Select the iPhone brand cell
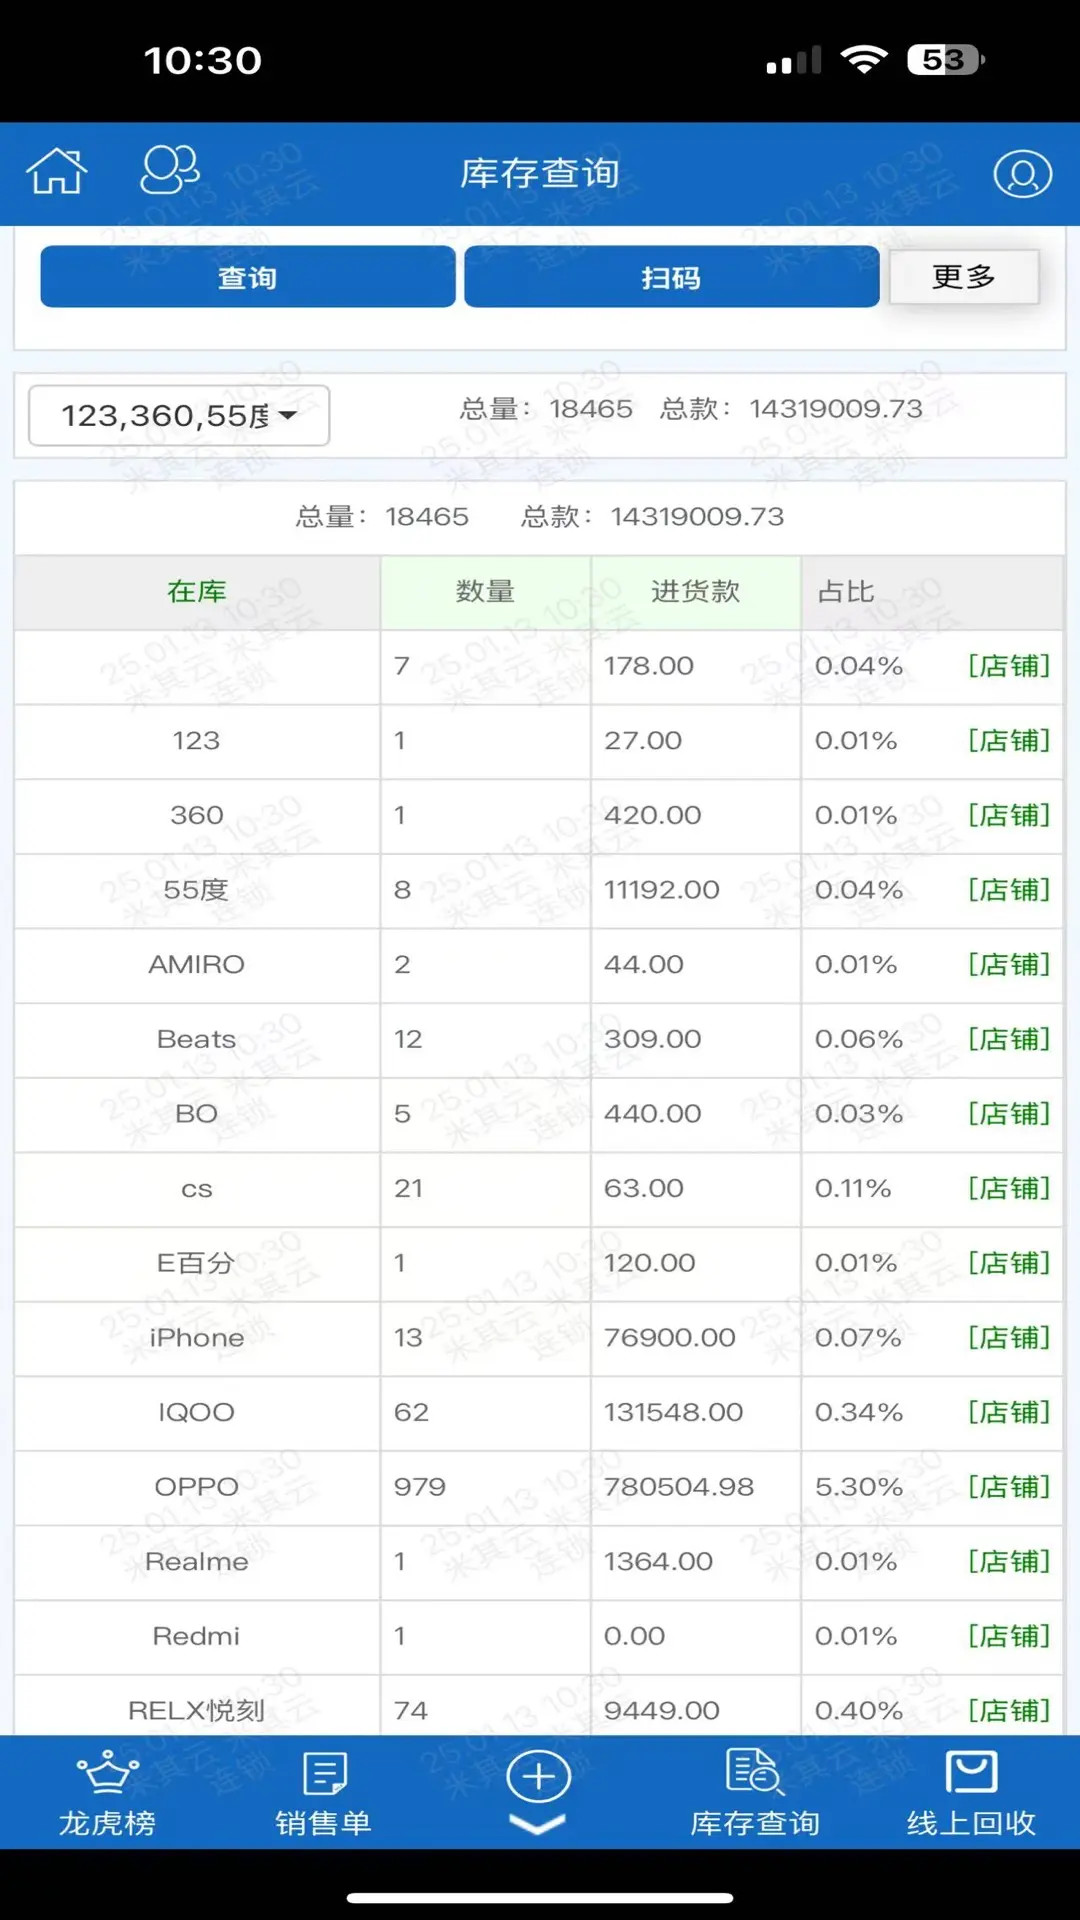Viewport: 1080px width, 1920px height. 197,1338
